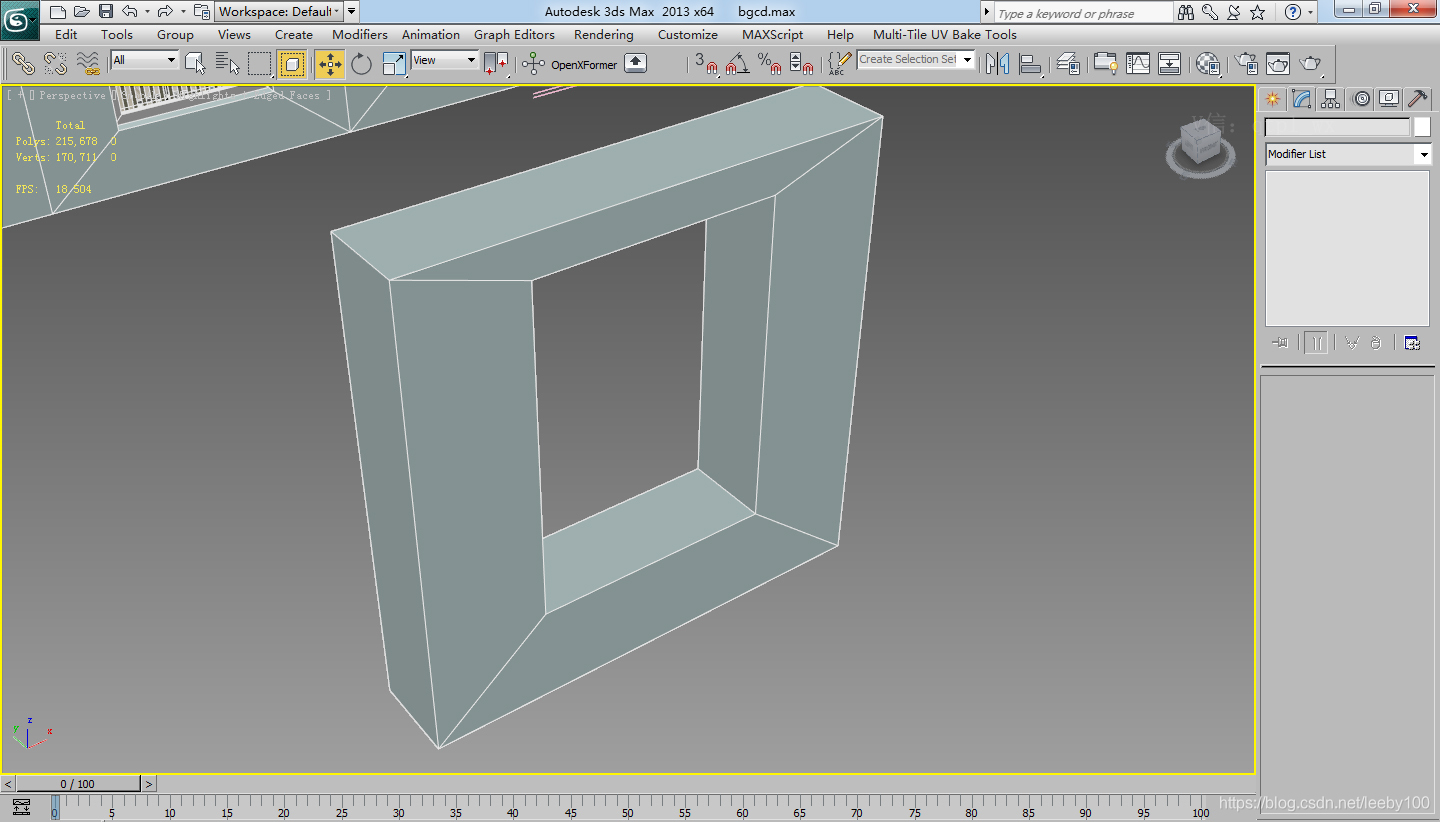Toggle 3D Snaps
The width and height of the screenshot is (1440, 822).
tap(706, 63)
